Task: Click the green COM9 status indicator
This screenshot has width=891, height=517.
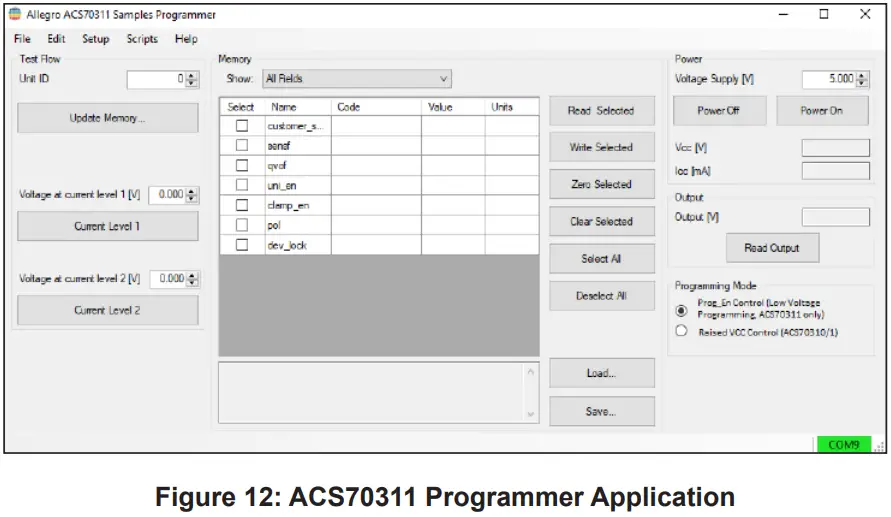Action: click(x=844, y=444)
